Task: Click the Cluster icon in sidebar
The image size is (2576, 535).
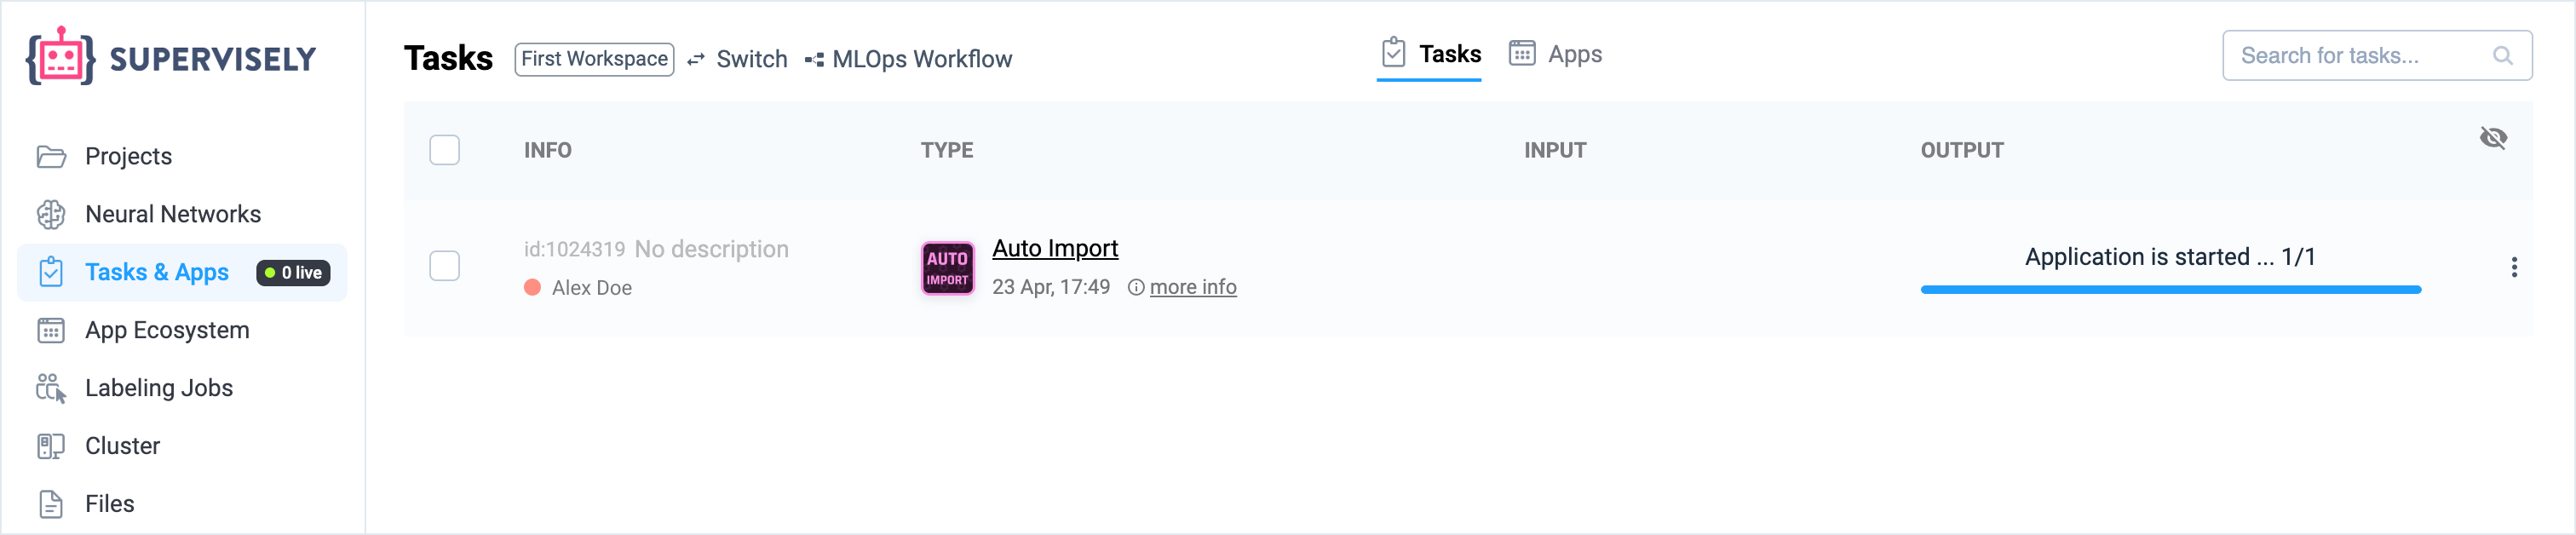Action: pos(51,446)
